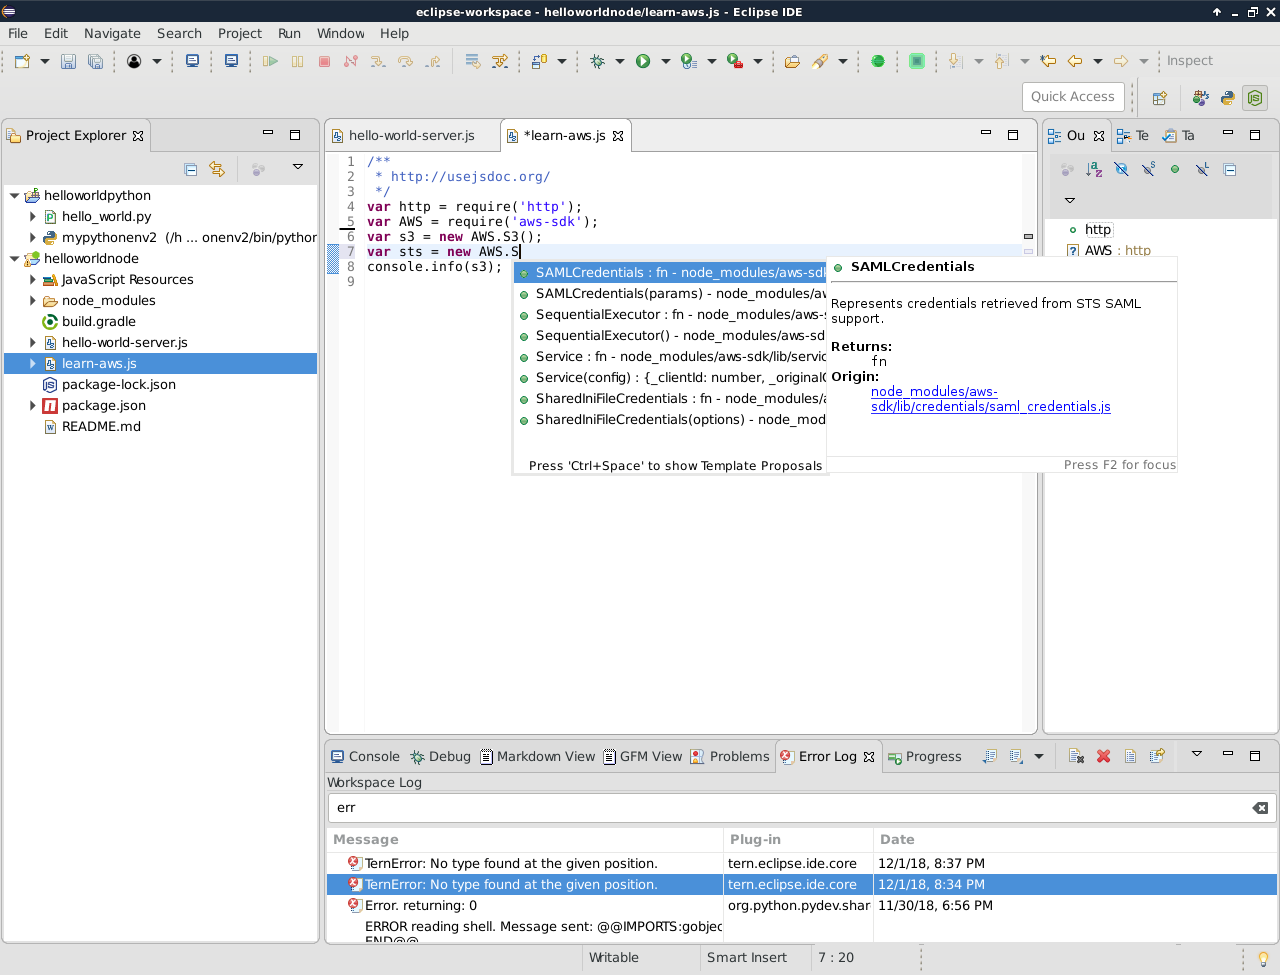The width and height of the screenshot is (1280, 975).
Task: Toggle alphabetical sort in Outline view
Action: pyautogui.click(x=1094, y=170)
